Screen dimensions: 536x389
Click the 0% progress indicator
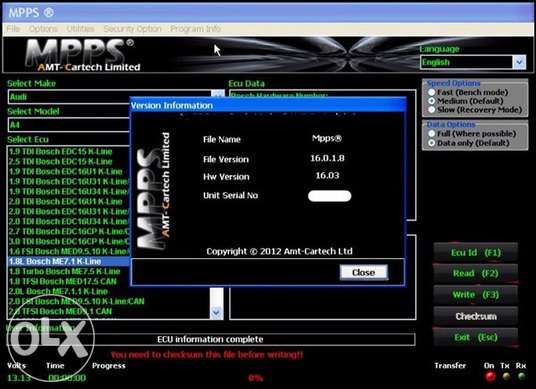[256, 378]
